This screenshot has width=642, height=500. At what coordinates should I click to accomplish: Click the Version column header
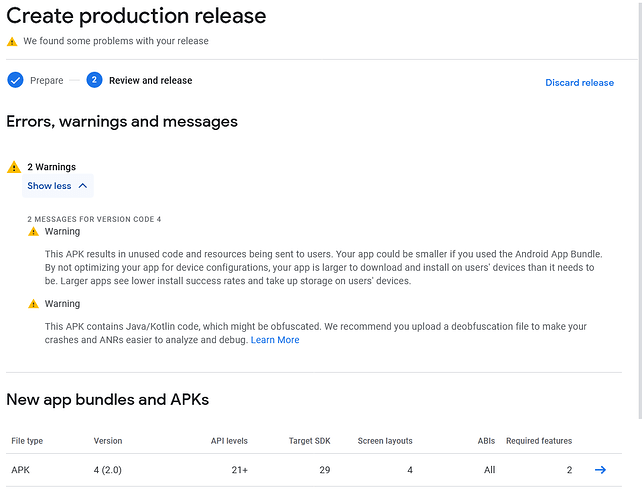click(108, 441)
